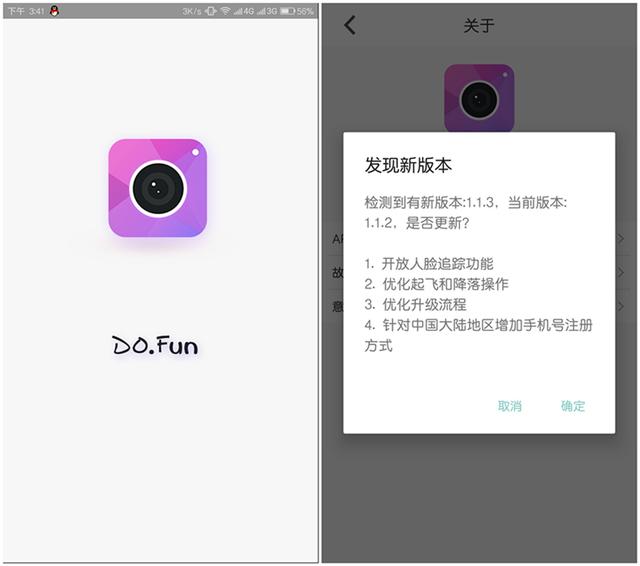Tap the 关于 page title
The image size is (640, 566).
coord(479,26)
